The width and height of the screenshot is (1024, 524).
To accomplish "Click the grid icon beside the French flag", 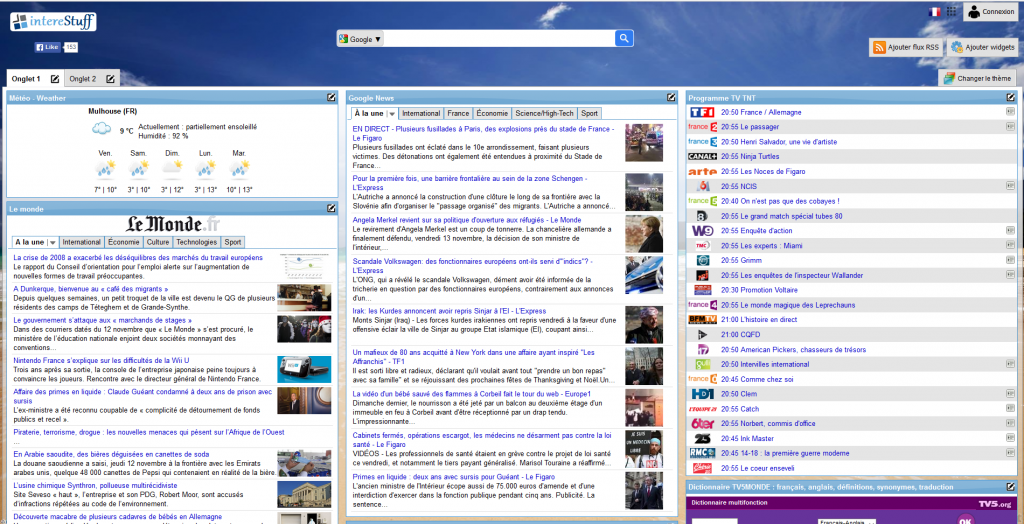I will (x=950, y=12).
